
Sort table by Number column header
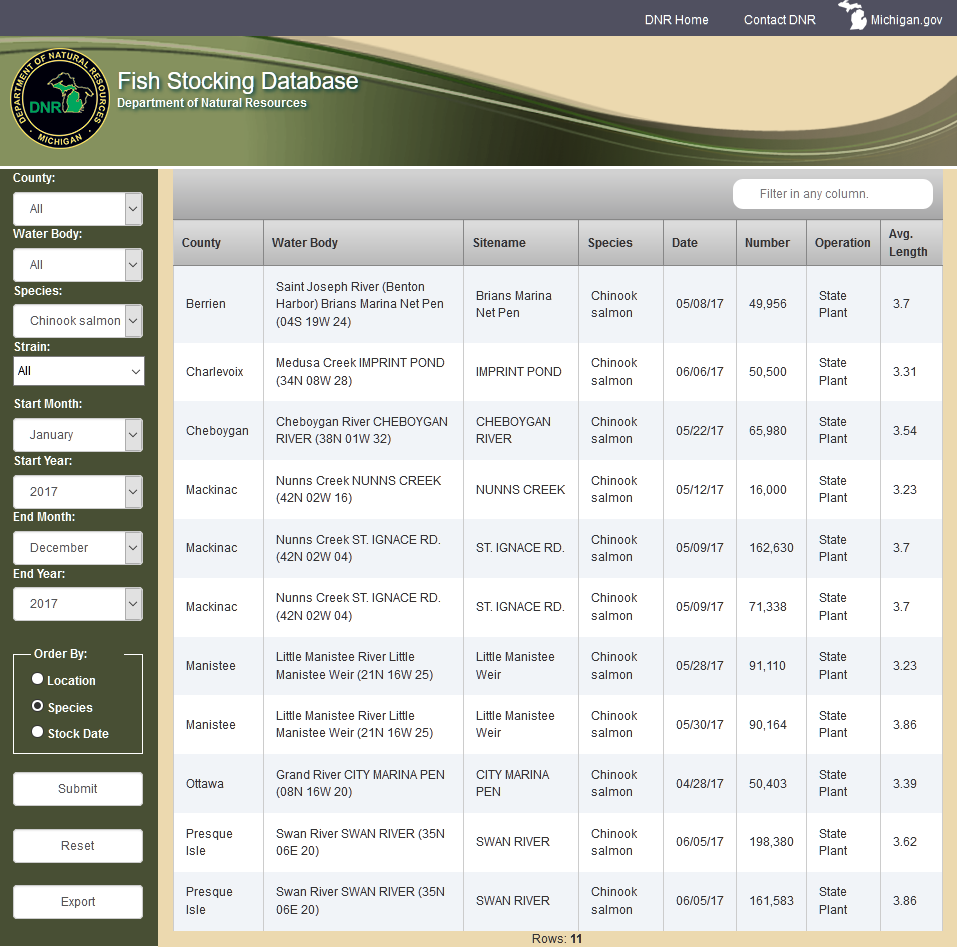click(767, 243)
